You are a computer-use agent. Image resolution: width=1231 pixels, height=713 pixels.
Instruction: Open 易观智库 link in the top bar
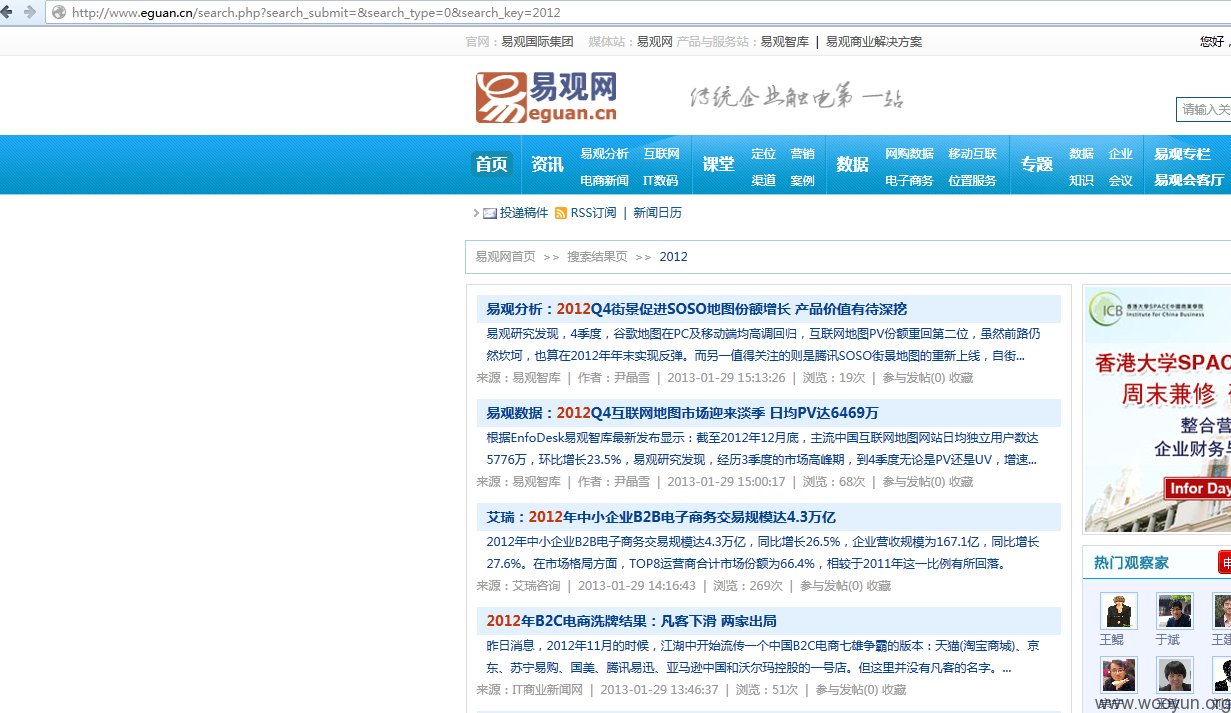(x=785, y=42)
